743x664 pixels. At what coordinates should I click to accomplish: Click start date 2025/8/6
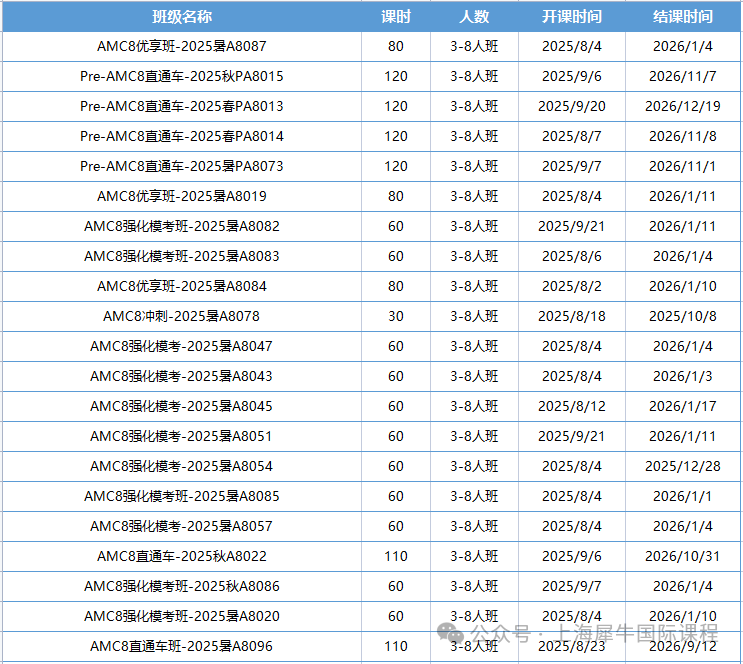[x=571, y=256]
